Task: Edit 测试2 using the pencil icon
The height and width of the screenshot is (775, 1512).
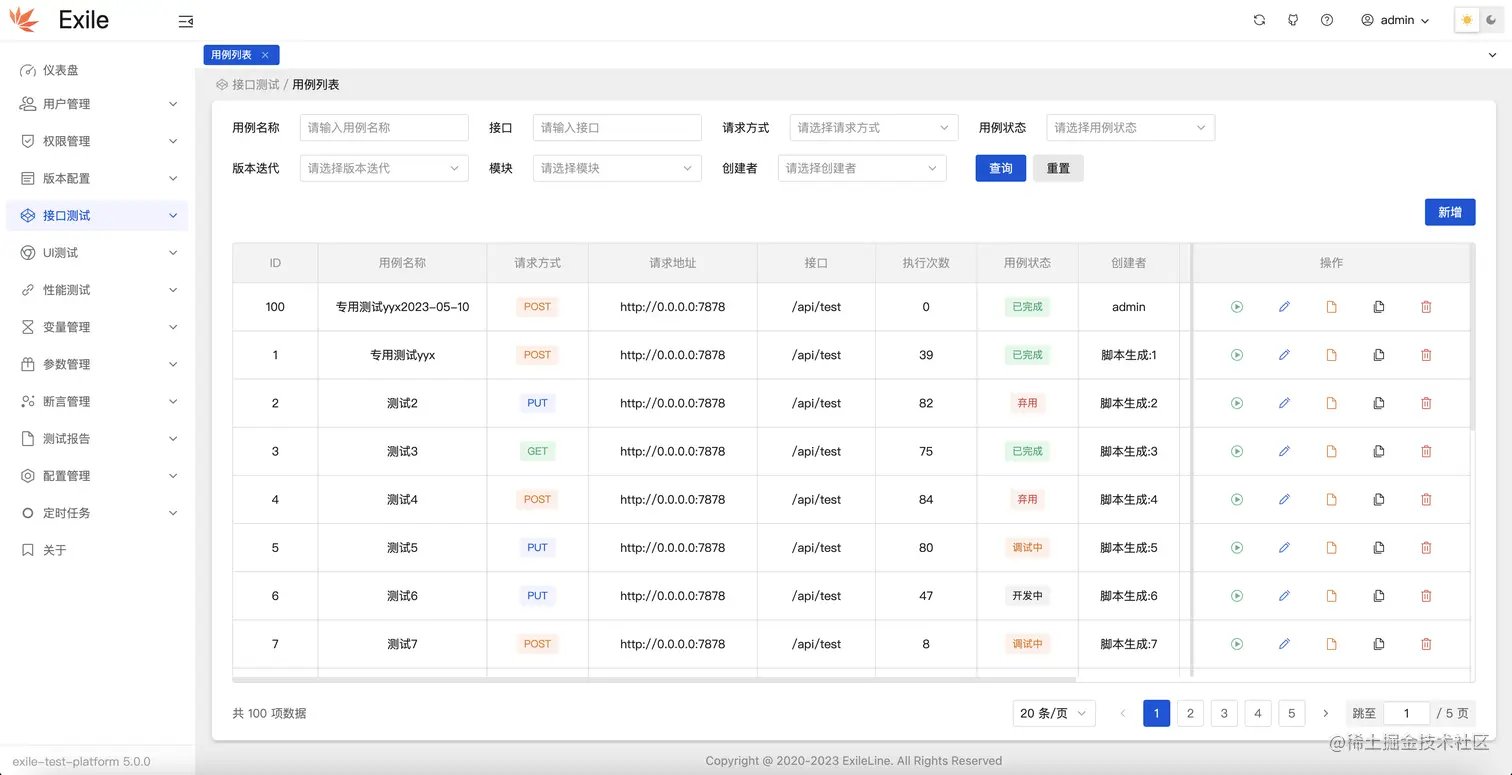Action: pos(1284,403)
